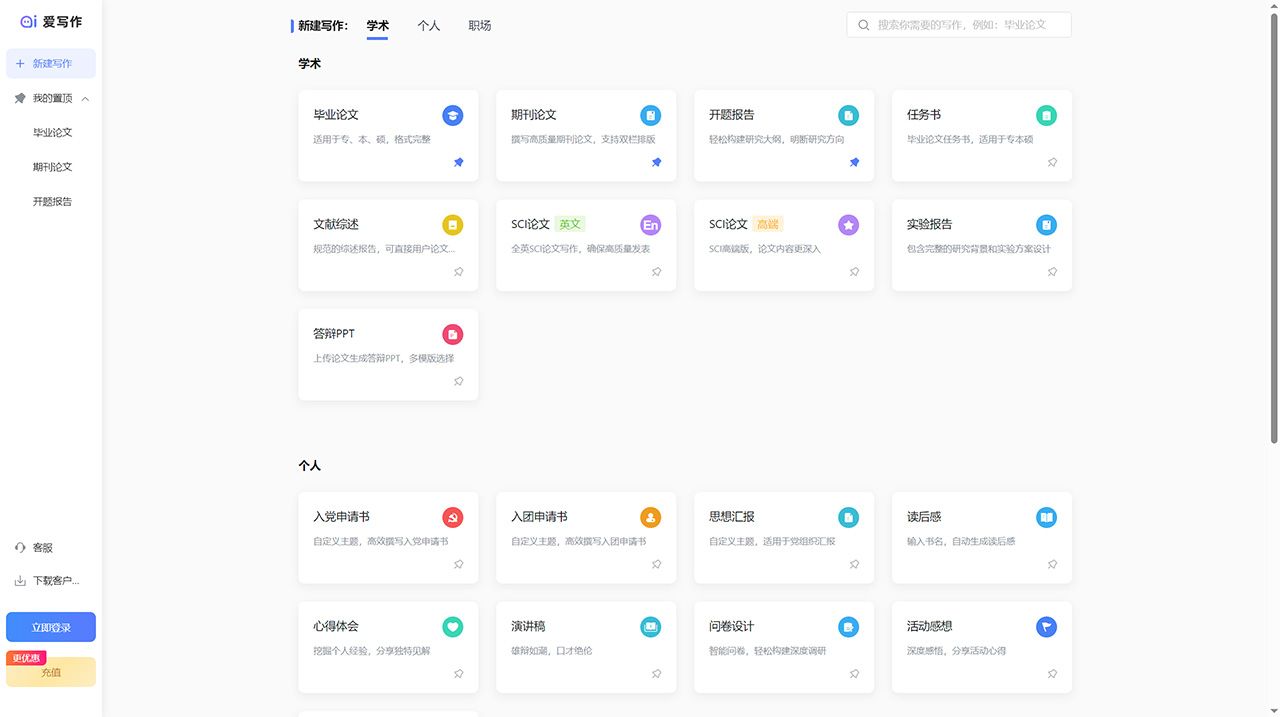This screenshot has width=1280, height=717.
Task: Click the 爱写作 logo icon
Action: pyautogui.click(x=27, y=21)
